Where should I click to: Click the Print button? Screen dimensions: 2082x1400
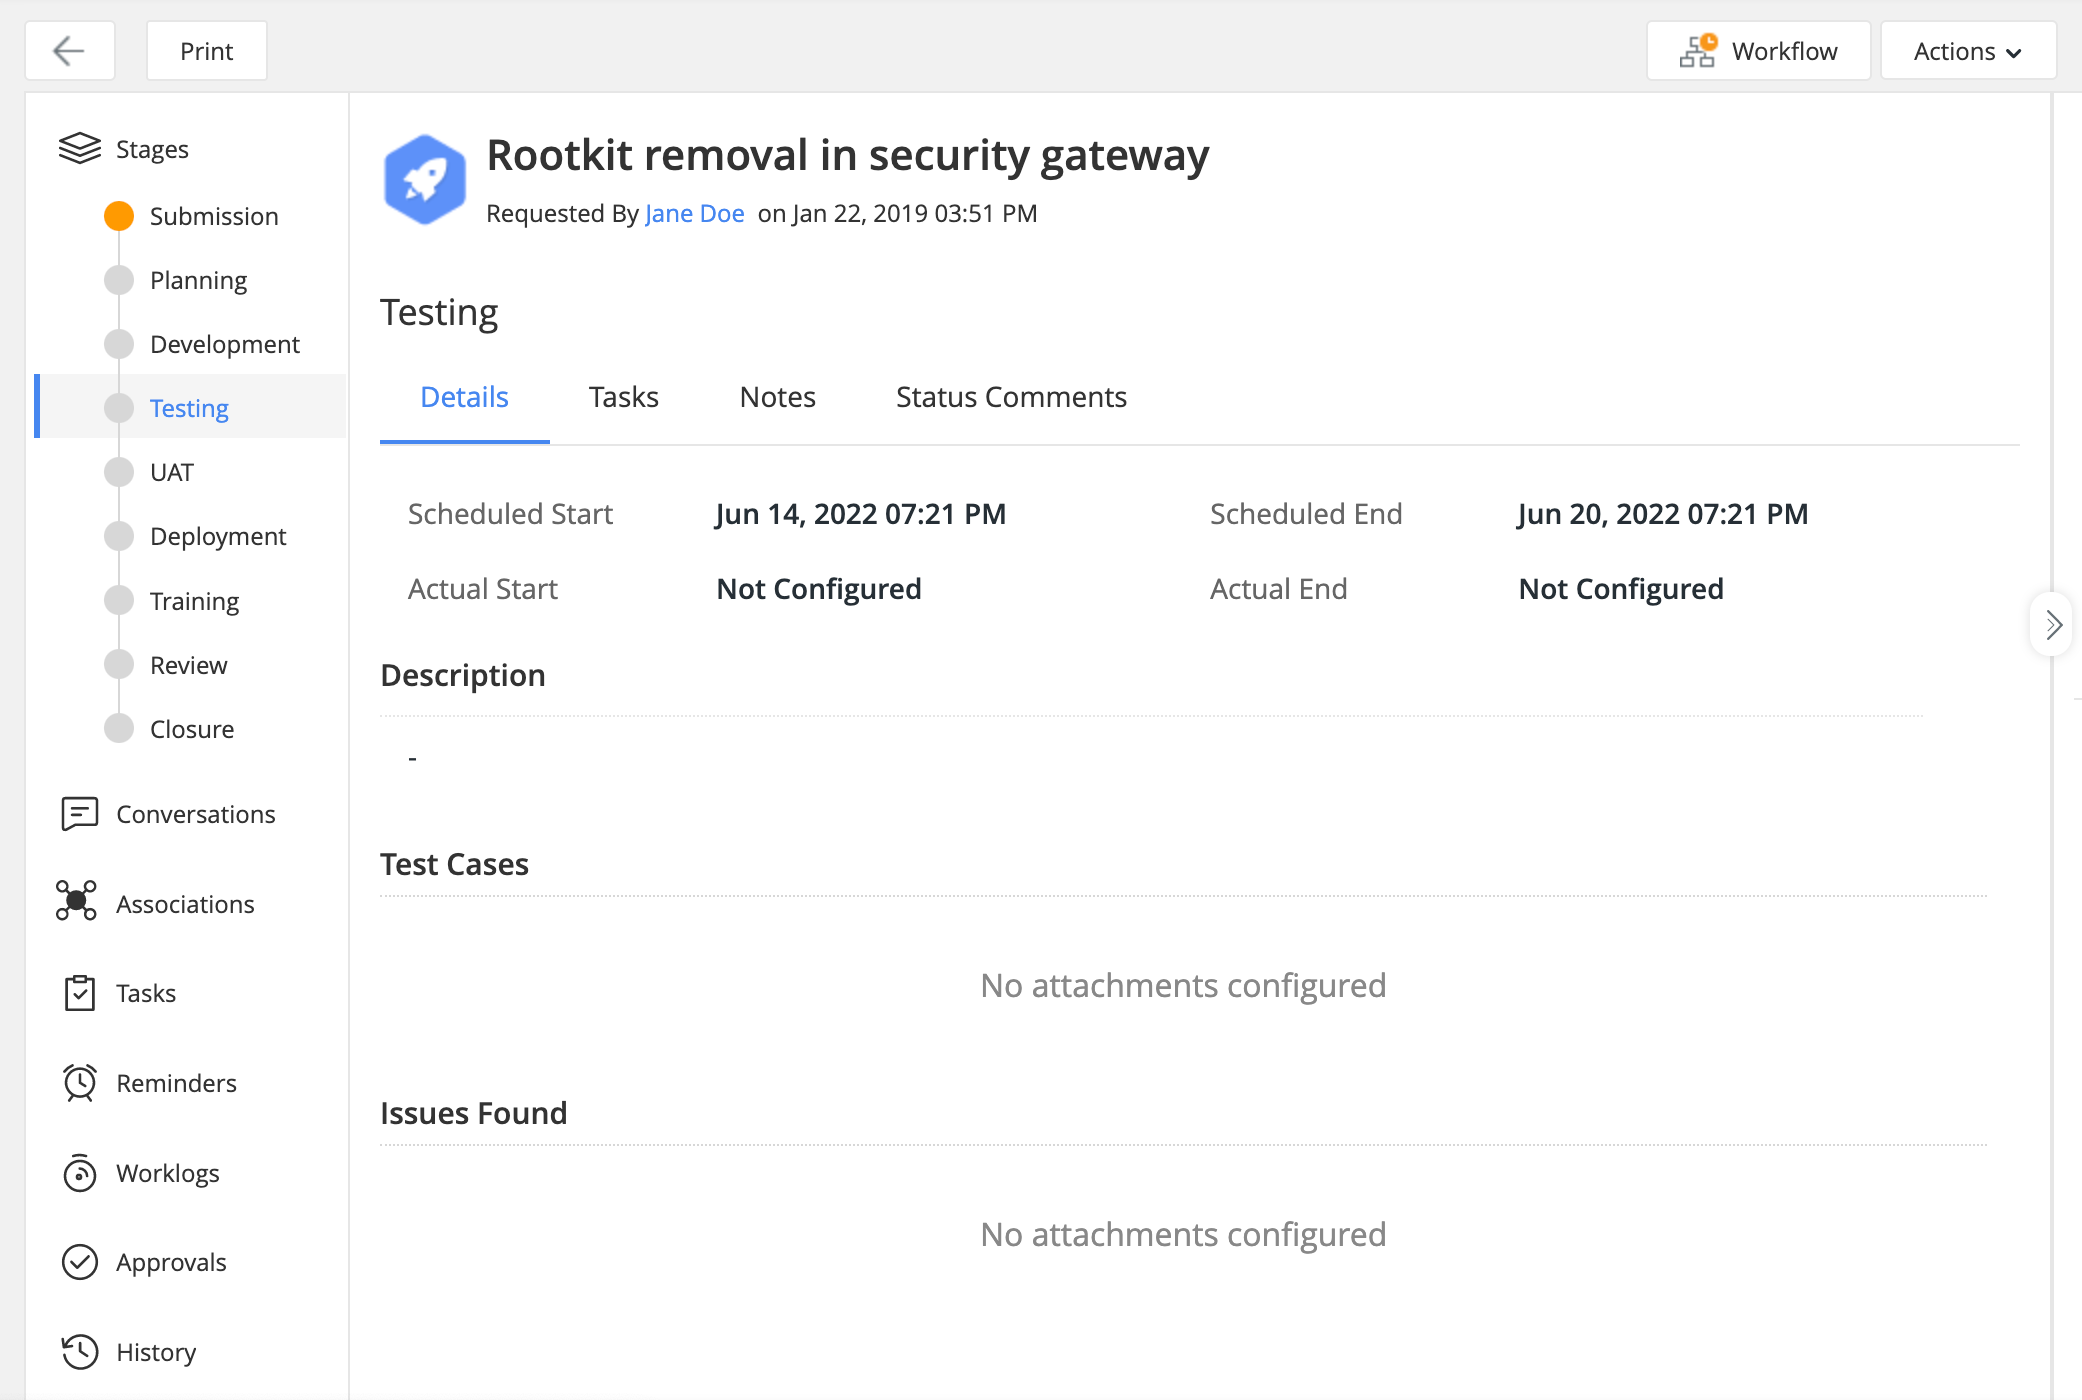click(x=206, y=51)
